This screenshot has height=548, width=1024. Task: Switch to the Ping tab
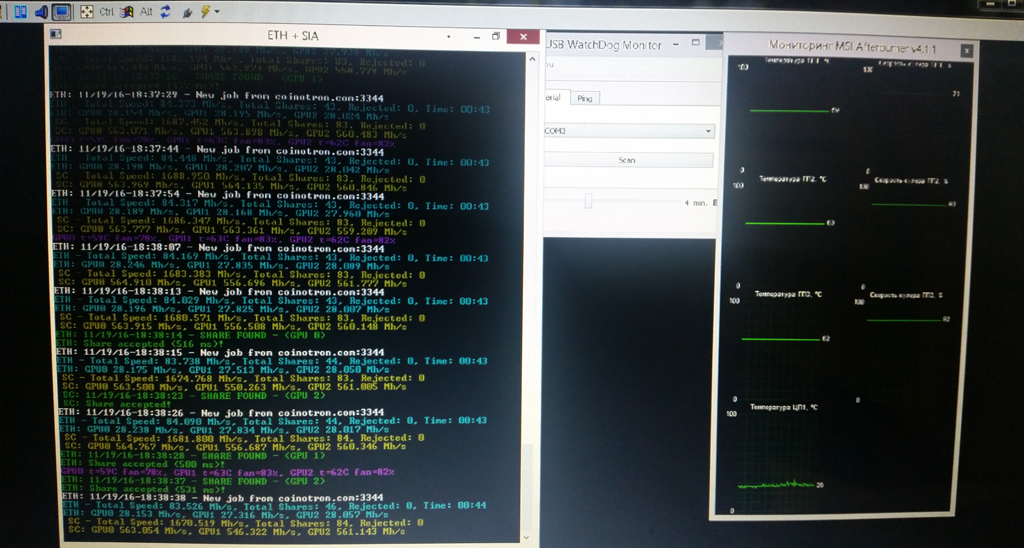[584, 98]
